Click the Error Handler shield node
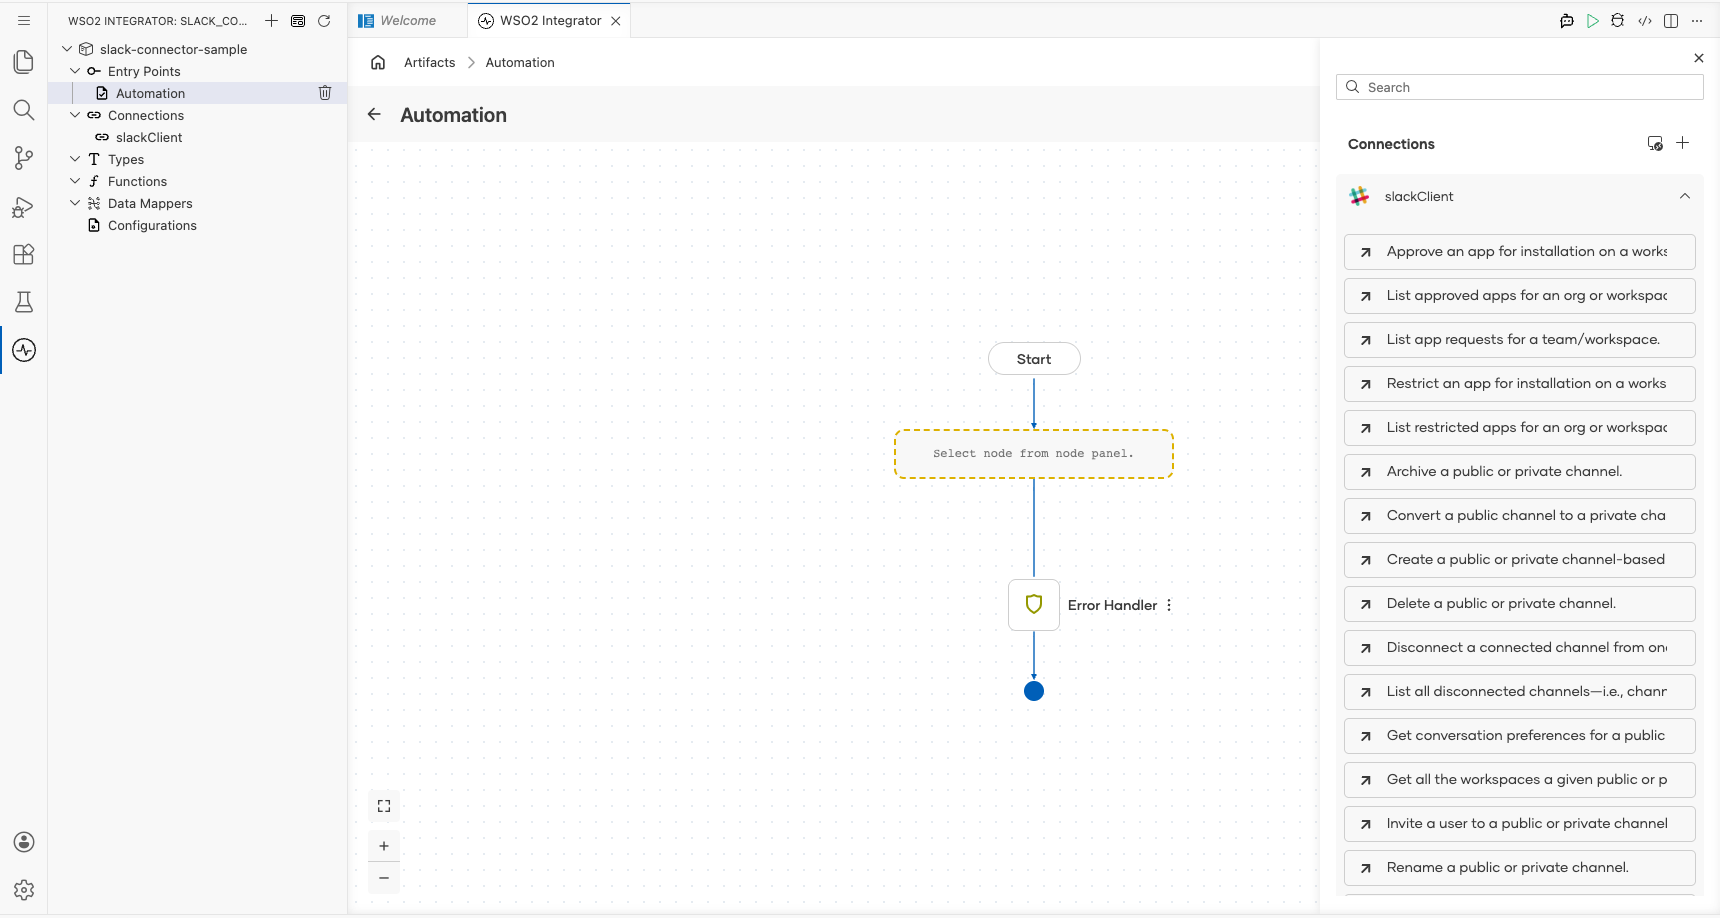Screen dimensions: 1720x918 [1034, 605]
